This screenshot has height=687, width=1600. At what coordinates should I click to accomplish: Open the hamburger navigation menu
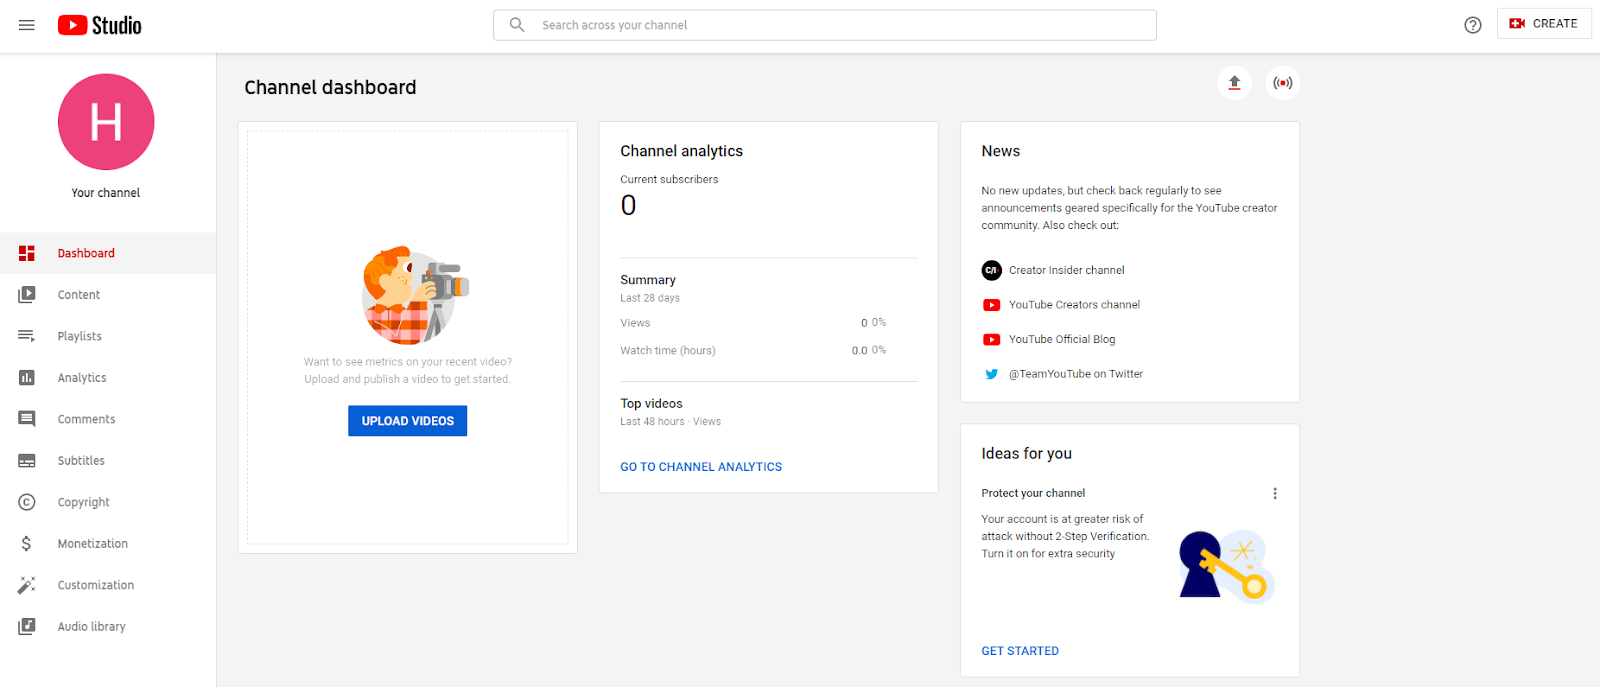pyautogui.click(x=27, y=25)
